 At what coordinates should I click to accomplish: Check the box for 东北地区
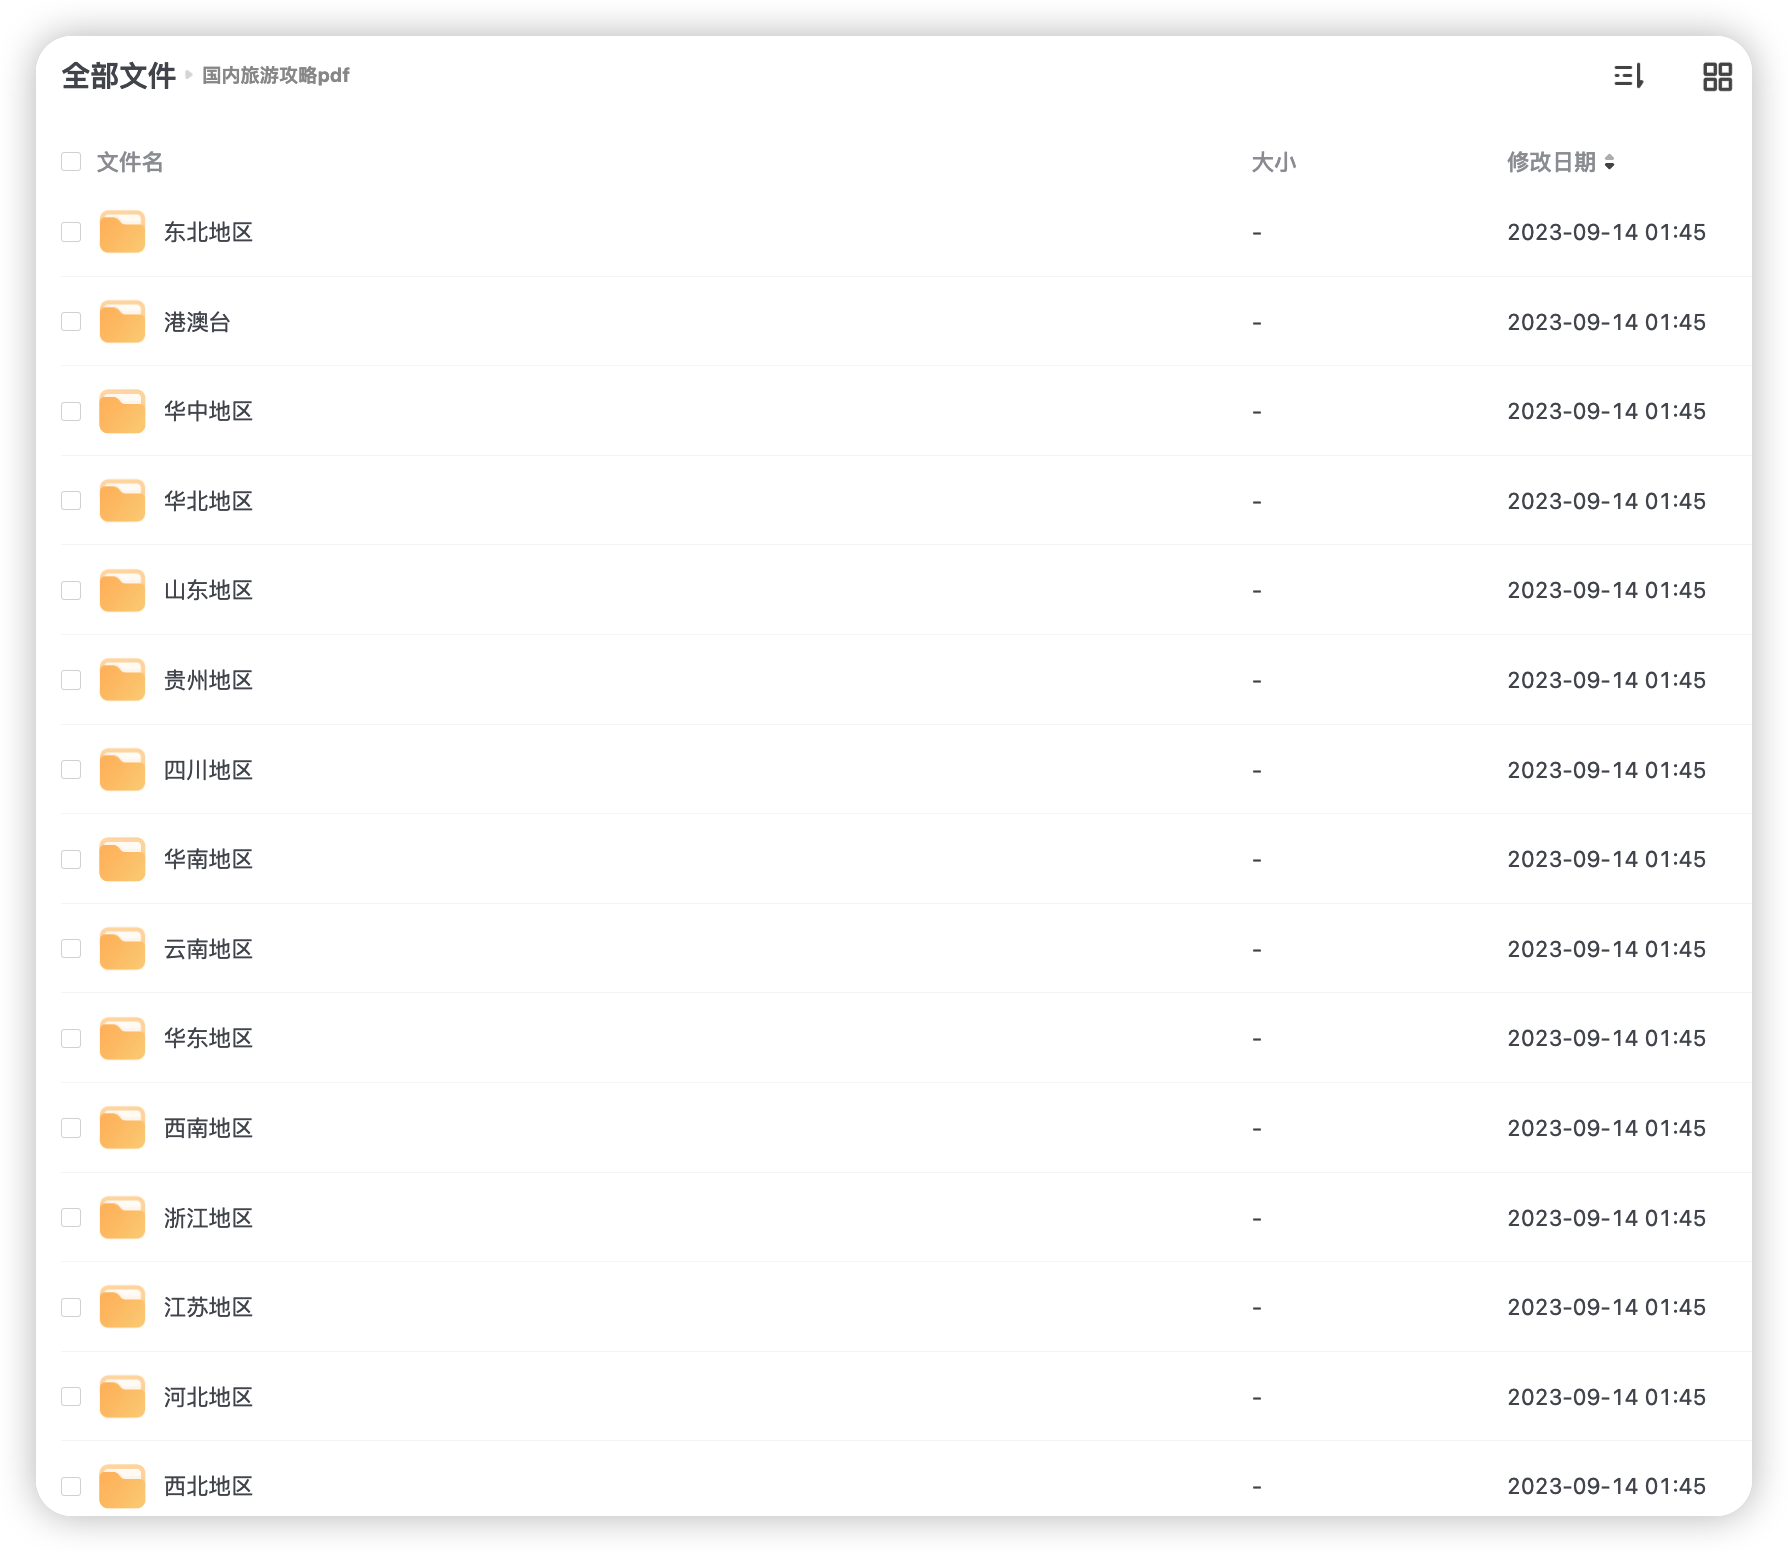[x=71, y=232]
